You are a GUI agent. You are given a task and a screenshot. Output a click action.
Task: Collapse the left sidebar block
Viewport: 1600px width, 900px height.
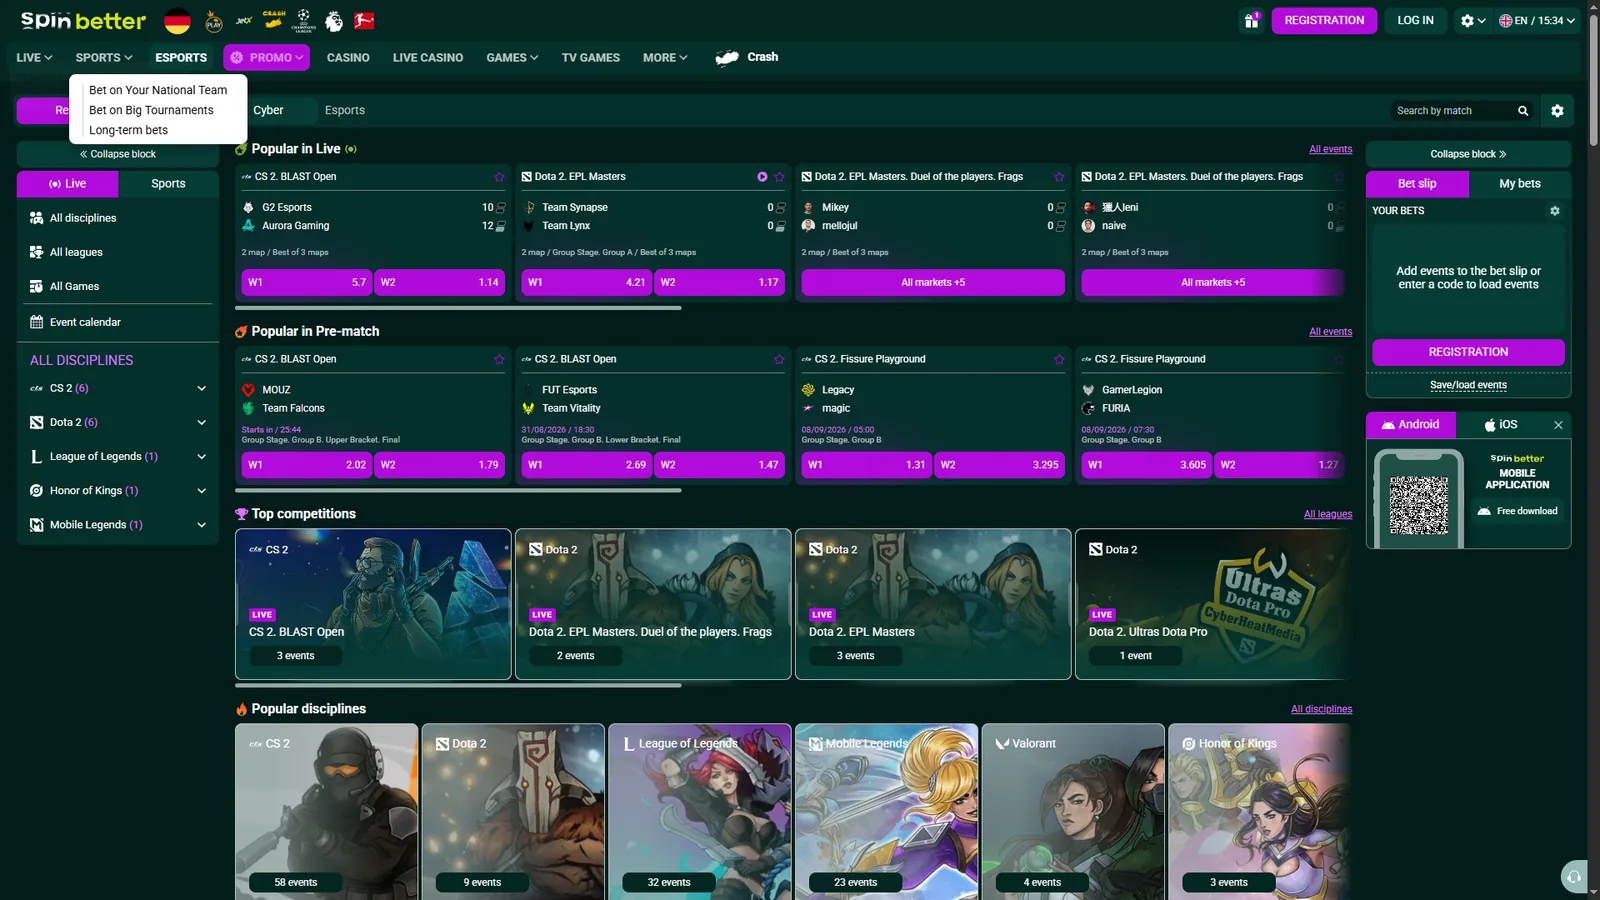click(x=118, y=154)
